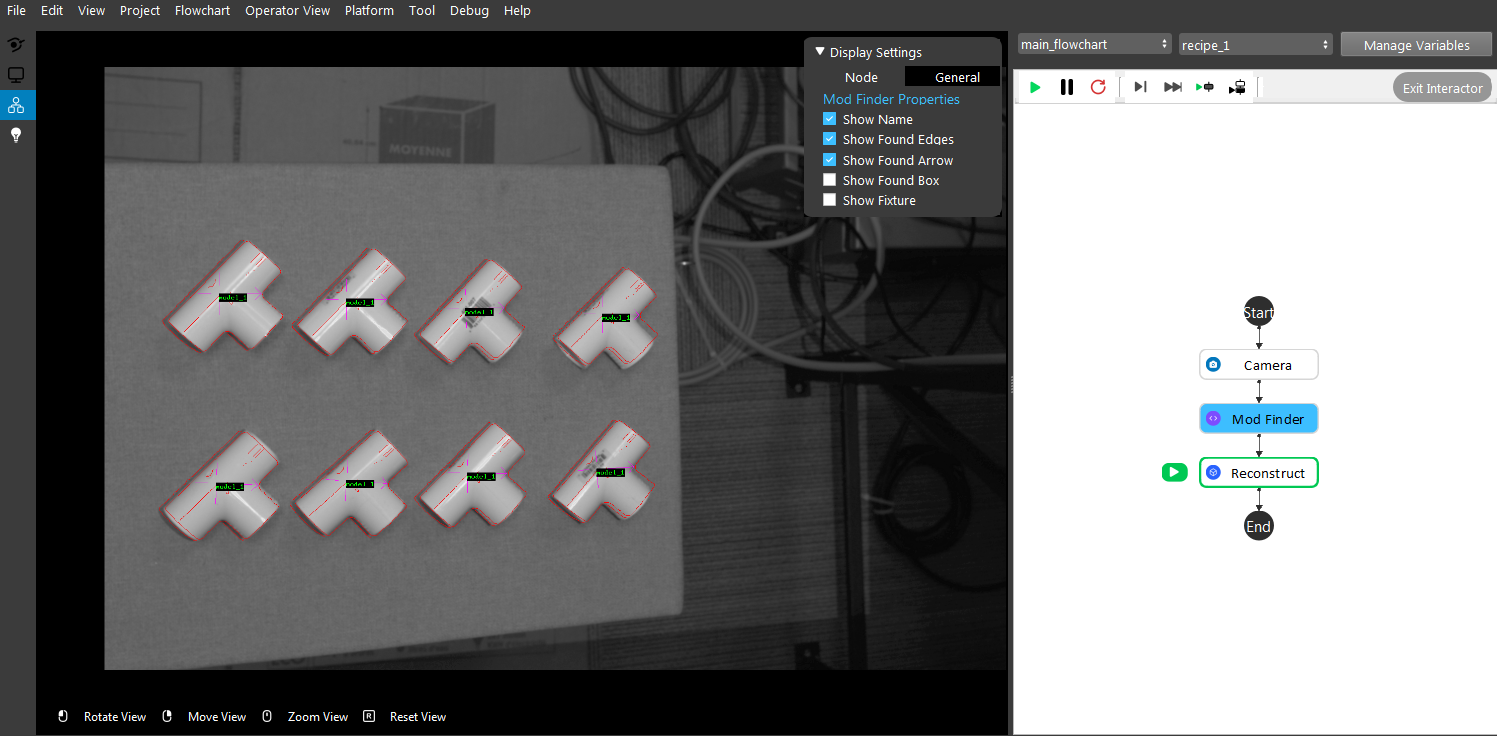Image resolution: width=1497 pixels, height=736 pixels.
Task: Disable Show Found Edges checkbox
Action: (x=829, y=139)
